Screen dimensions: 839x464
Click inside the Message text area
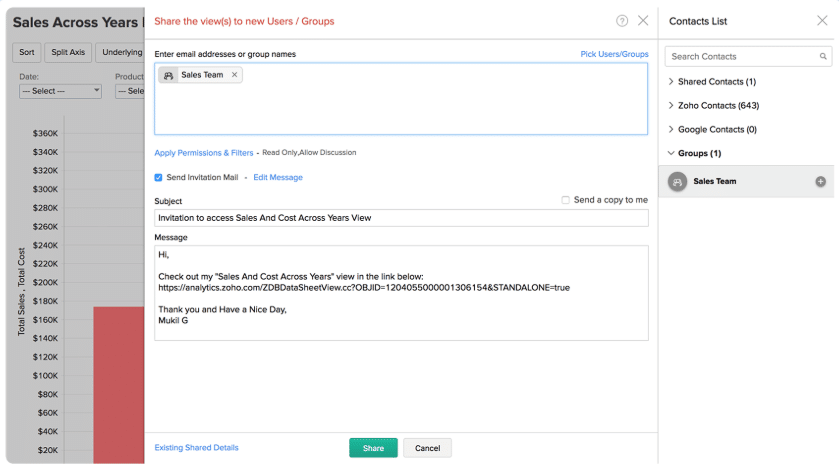(401, 293)
